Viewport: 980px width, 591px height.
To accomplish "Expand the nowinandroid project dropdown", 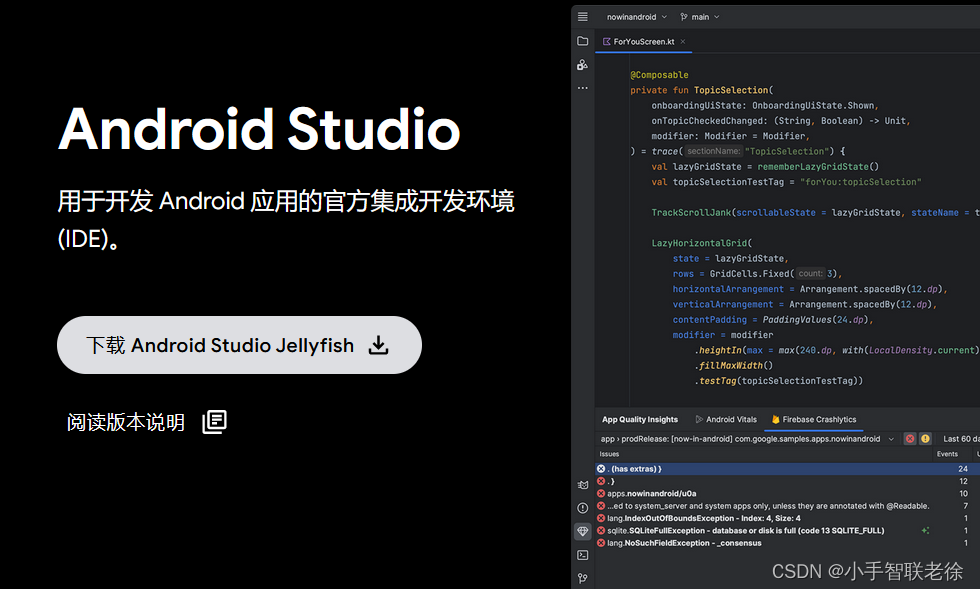I will pyautogui.click(x=636, y=17).
